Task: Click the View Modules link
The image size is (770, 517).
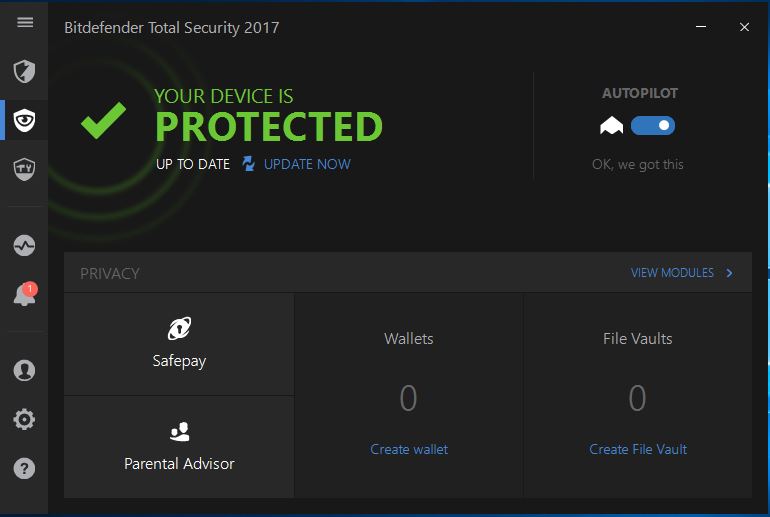Action: pyautogui.click(x=672, y=273)
